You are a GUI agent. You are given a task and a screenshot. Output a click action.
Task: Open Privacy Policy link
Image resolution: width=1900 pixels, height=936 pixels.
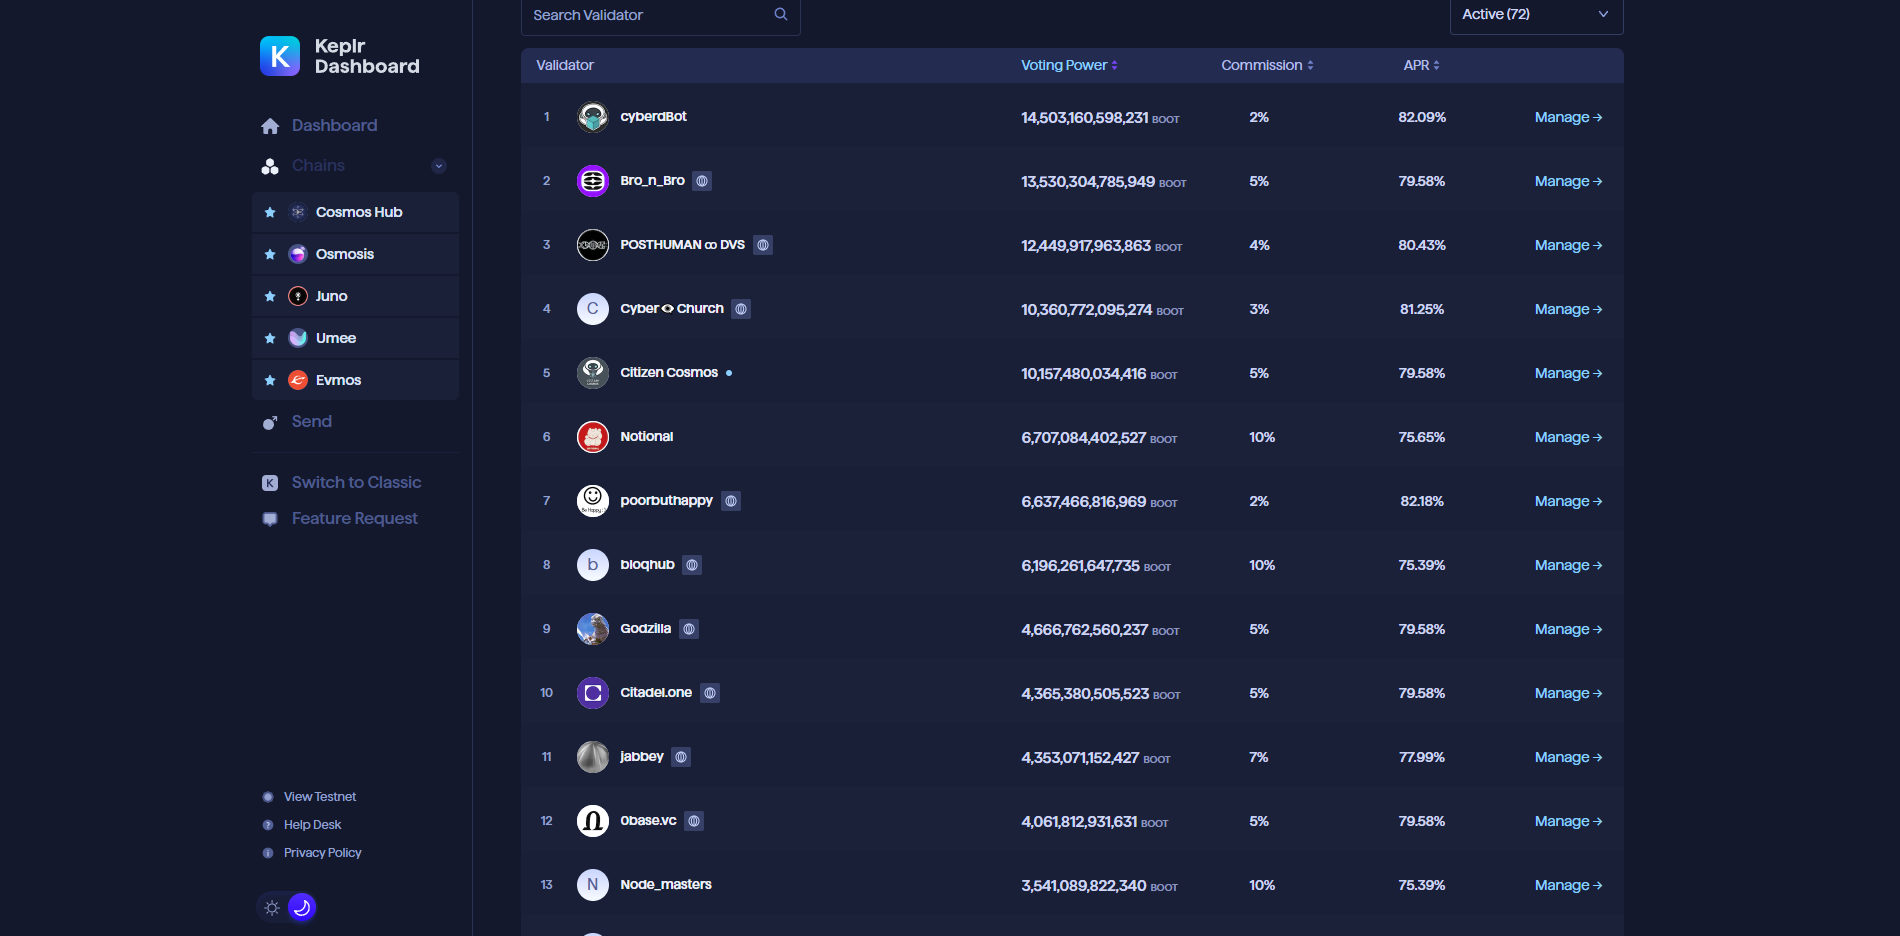pos(322,853)
